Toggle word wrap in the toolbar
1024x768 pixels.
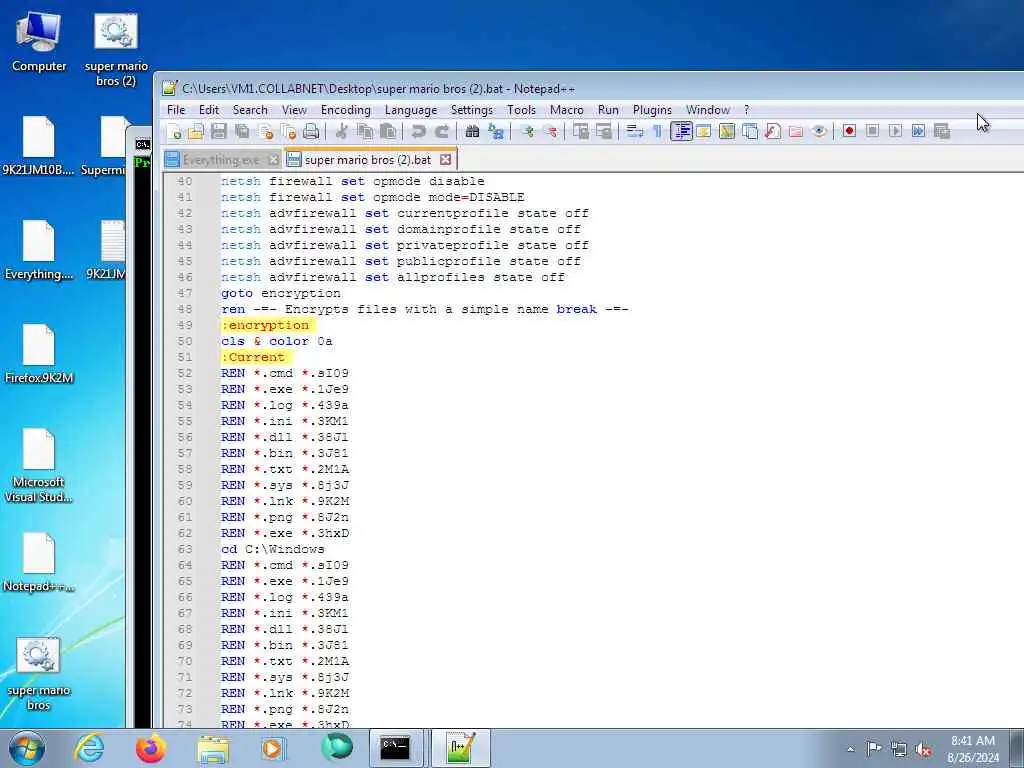coord(635,131)
